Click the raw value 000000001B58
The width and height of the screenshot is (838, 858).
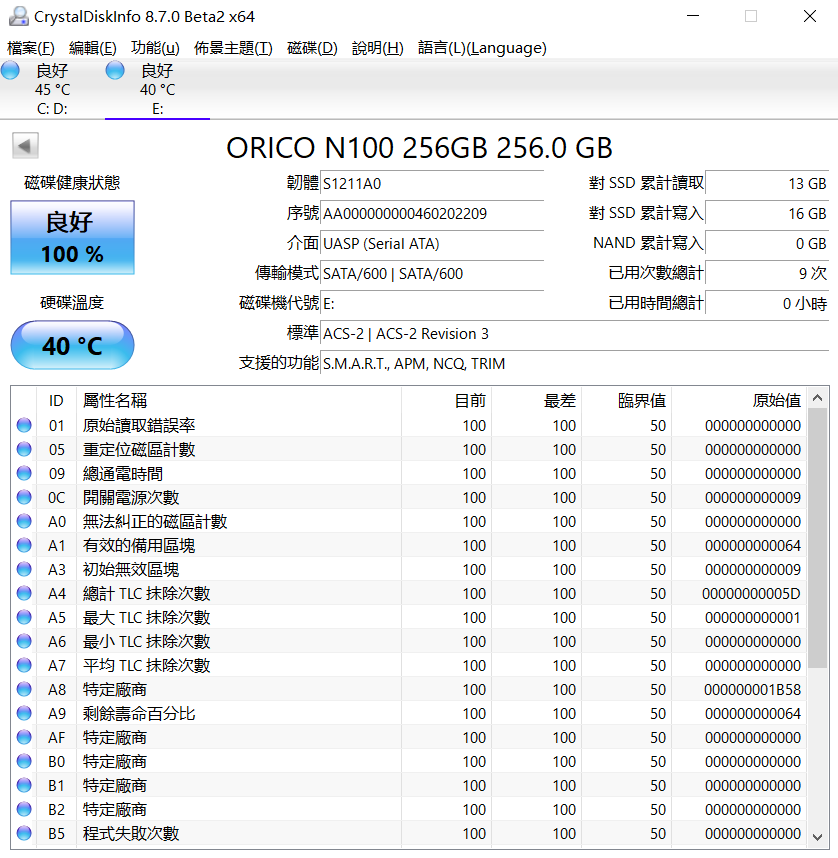(x=752, y=690)
